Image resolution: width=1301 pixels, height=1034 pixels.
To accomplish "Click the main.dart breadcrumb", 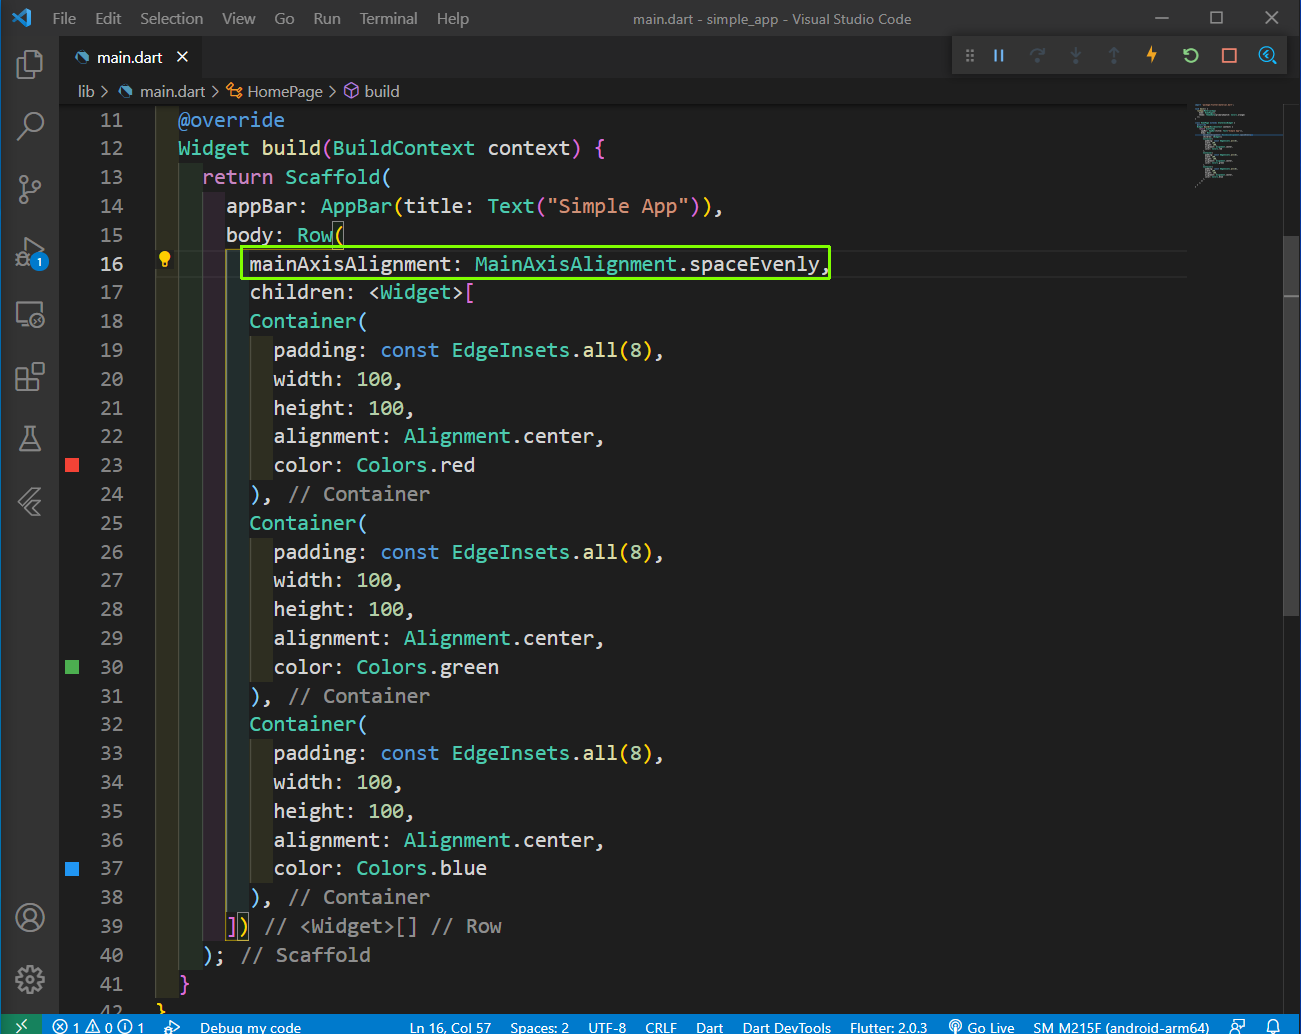I will 172,91.
